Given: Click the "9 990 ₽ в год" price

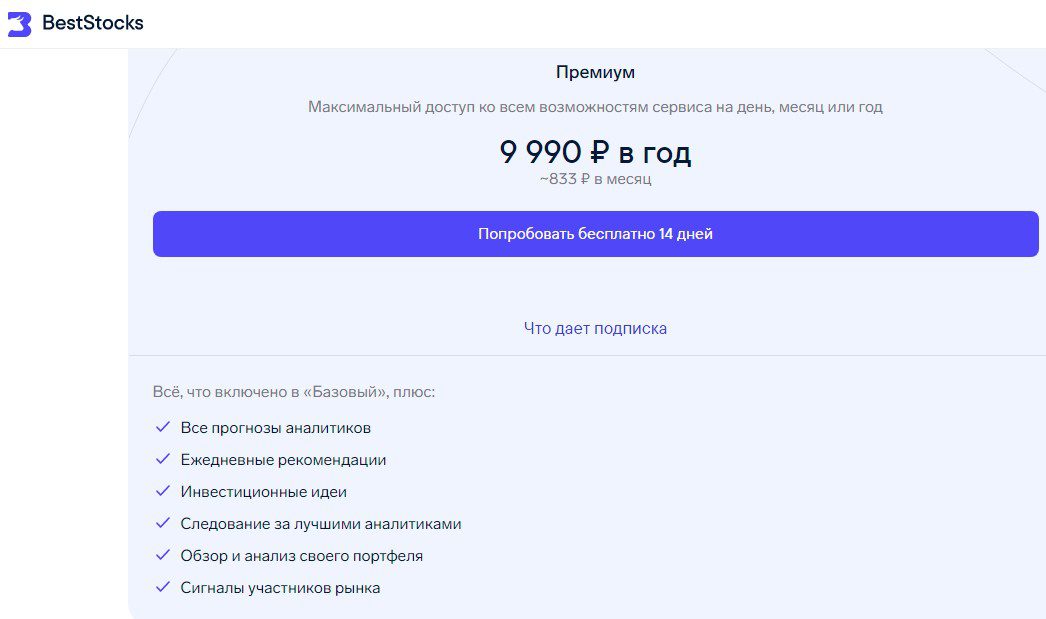Looking at the screenshot, I should 595,152.
